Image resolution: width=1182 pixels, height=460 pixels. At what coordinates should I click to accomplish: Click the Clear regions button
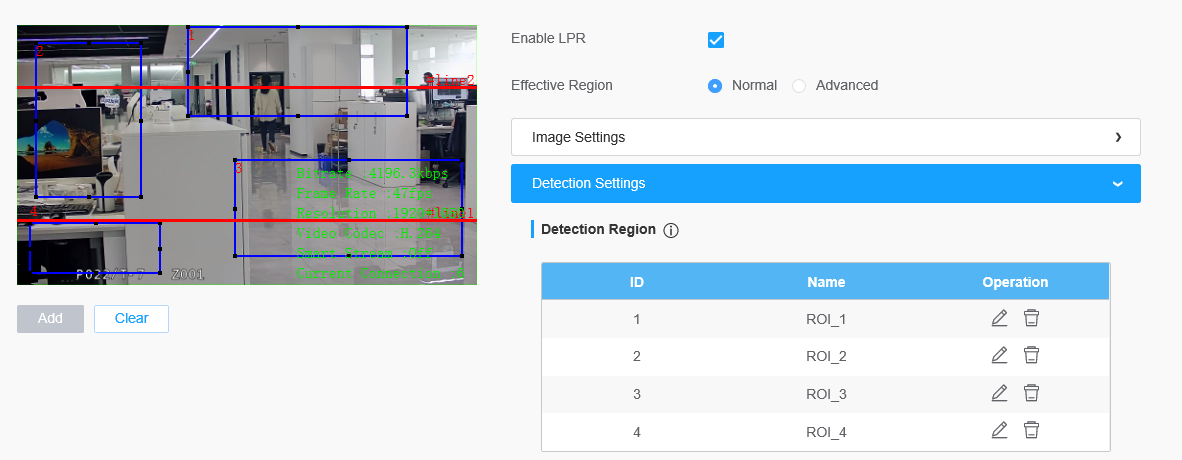pyautogui.click(x=131, y=318)
